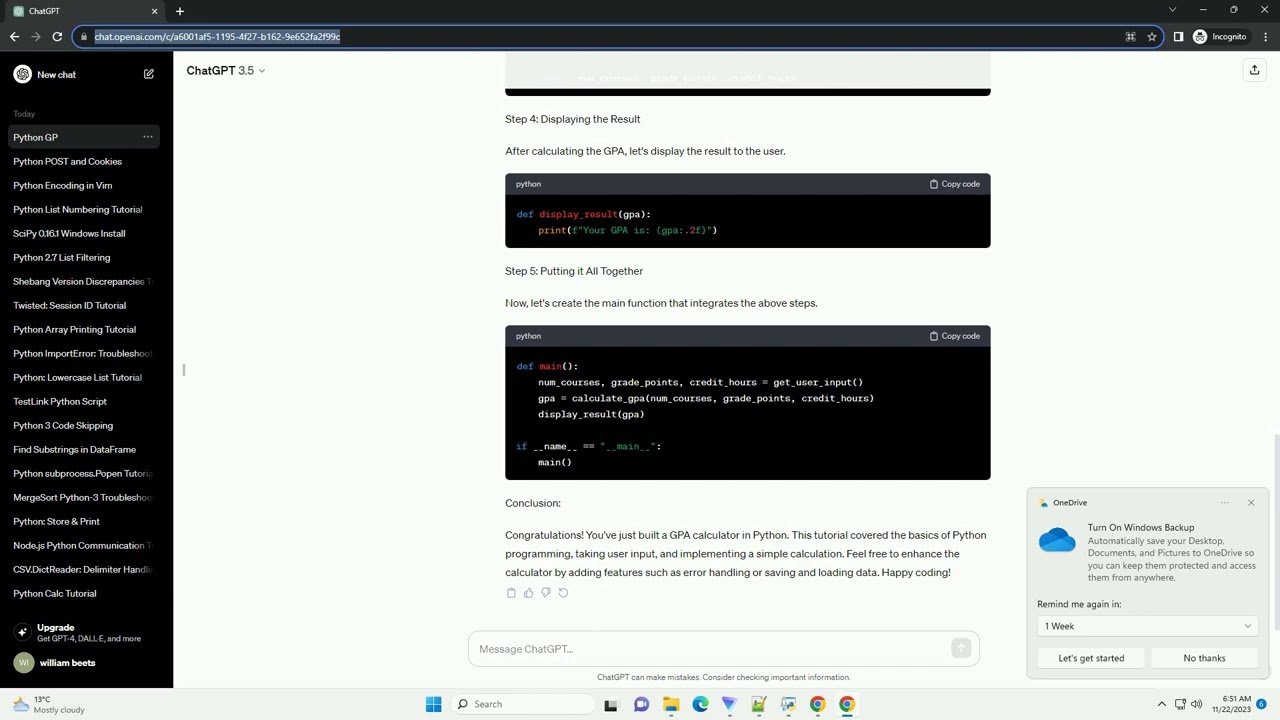Click the browser address bar URL
Viewport: 1280px width, 720px height.
(x=217, y=37)
